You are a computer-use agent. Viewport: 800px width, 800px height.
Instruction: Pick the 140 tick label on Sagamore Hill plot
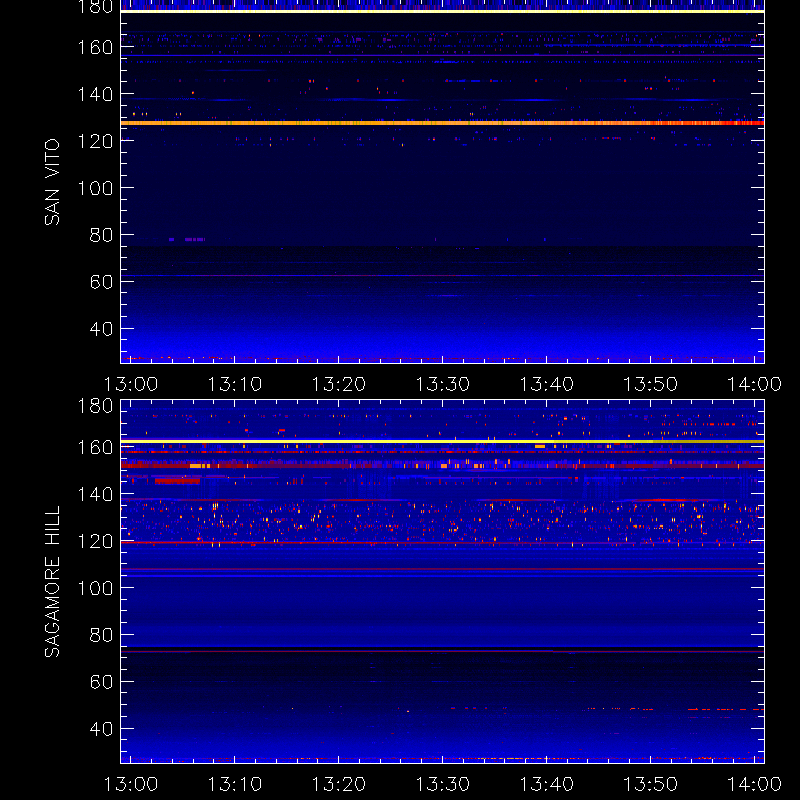click(x=95, y=494)
